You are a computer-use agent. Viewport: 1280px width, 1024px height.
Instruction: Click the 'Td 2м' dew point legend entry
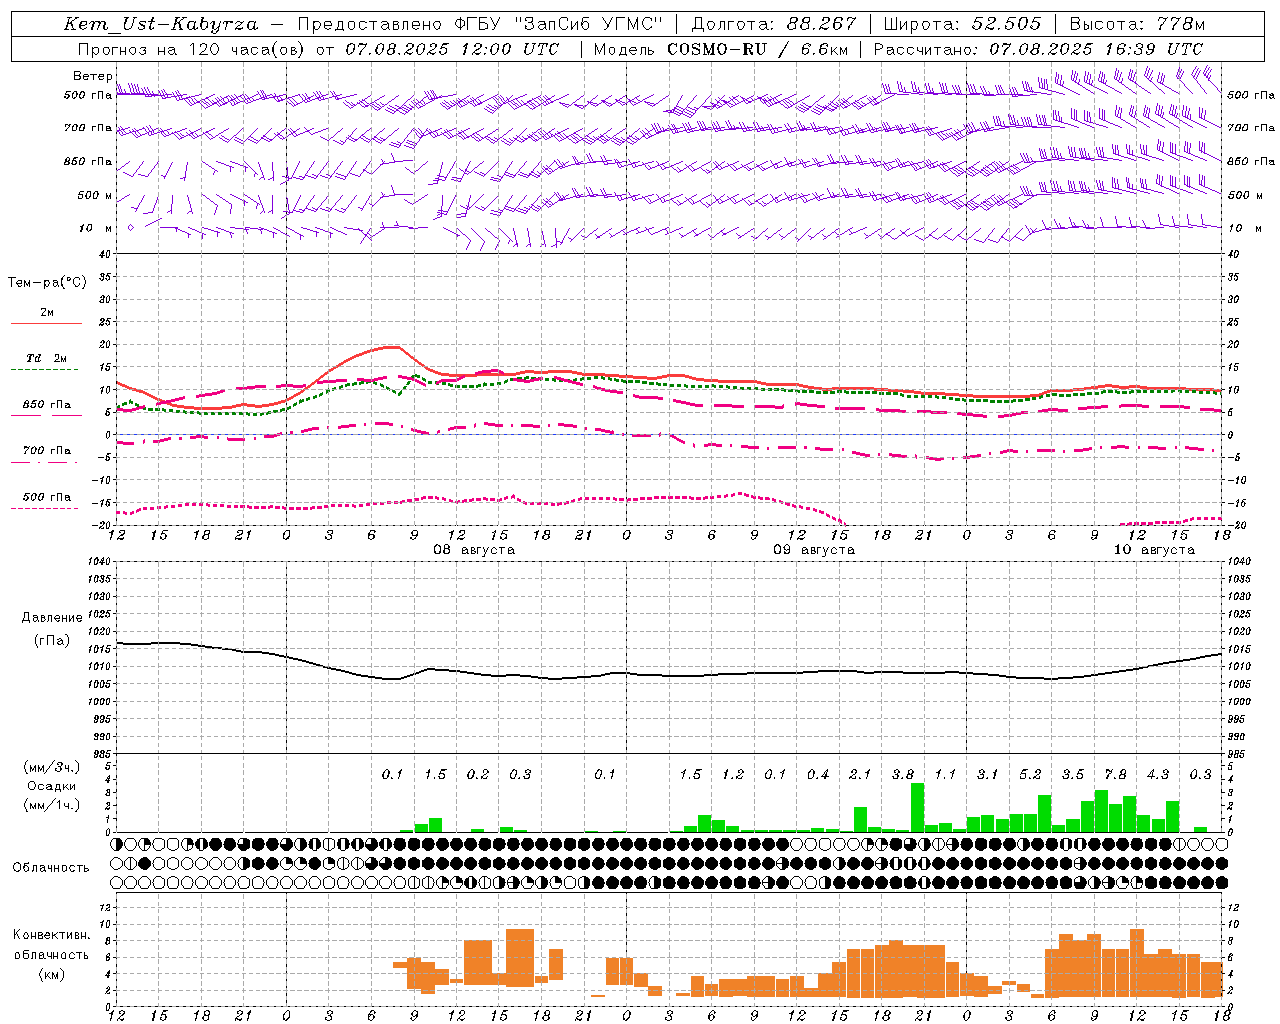pos(47,358)
